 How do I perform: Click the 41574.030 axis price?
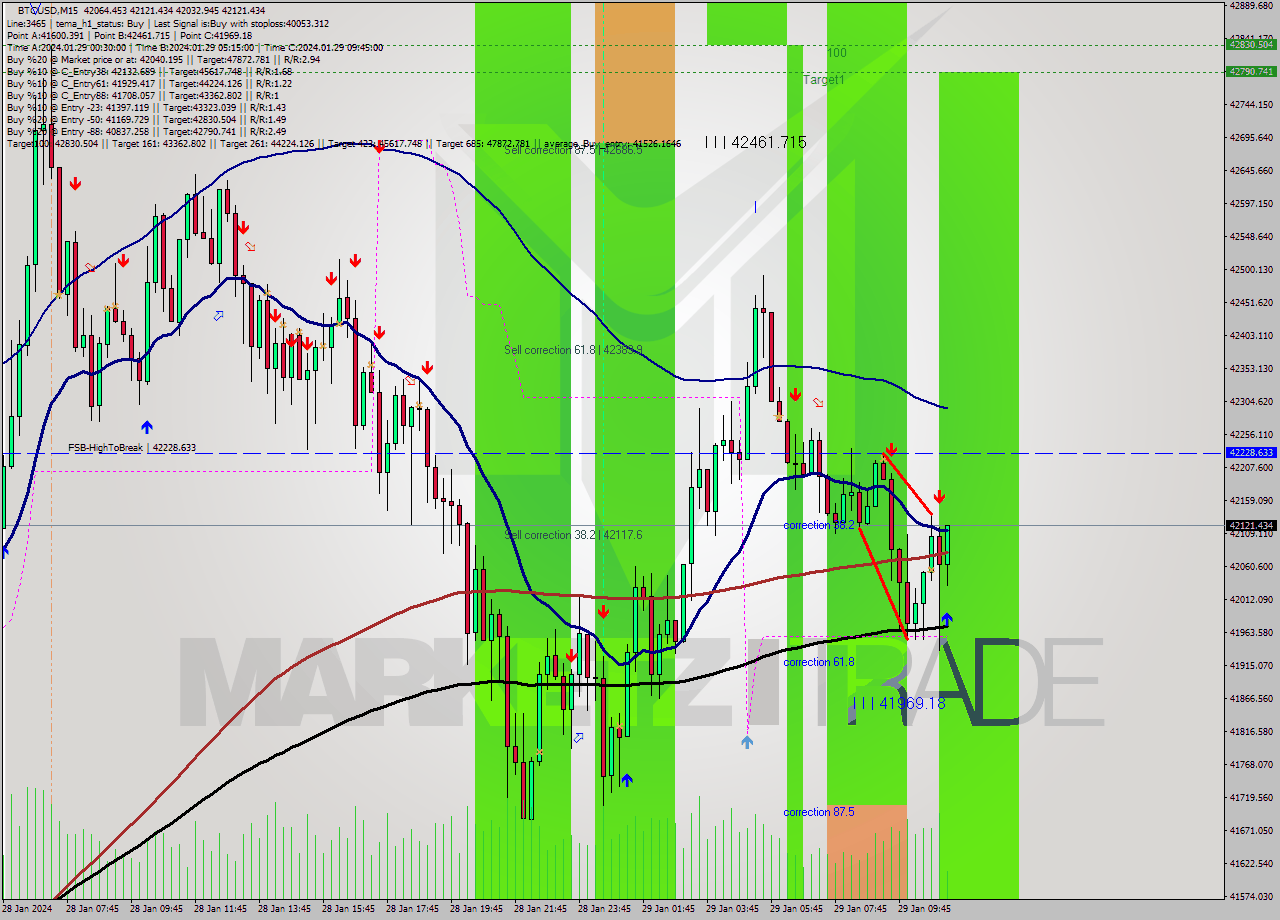tap(1251, 896)
